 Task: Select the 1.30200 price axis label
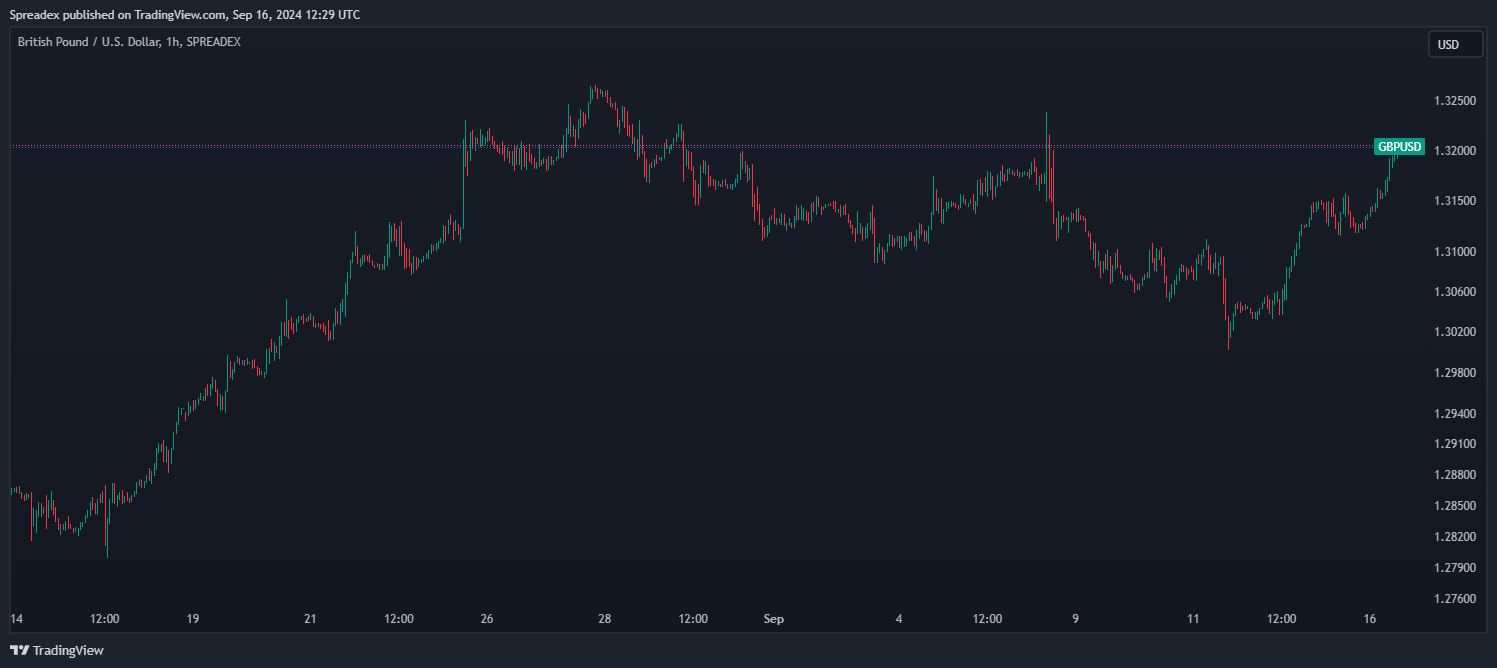tap(1453, 332)
